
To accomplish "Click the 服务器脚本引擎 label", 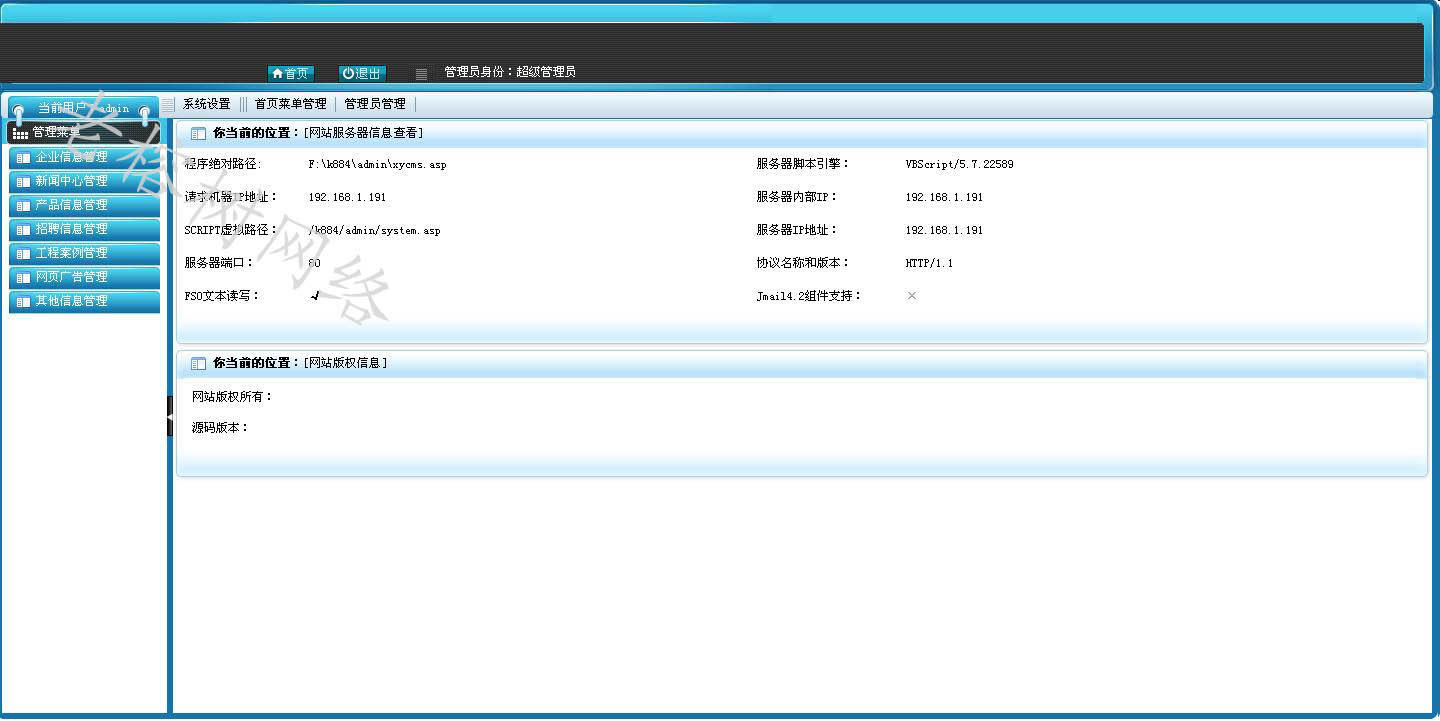I will click(802, 164).
